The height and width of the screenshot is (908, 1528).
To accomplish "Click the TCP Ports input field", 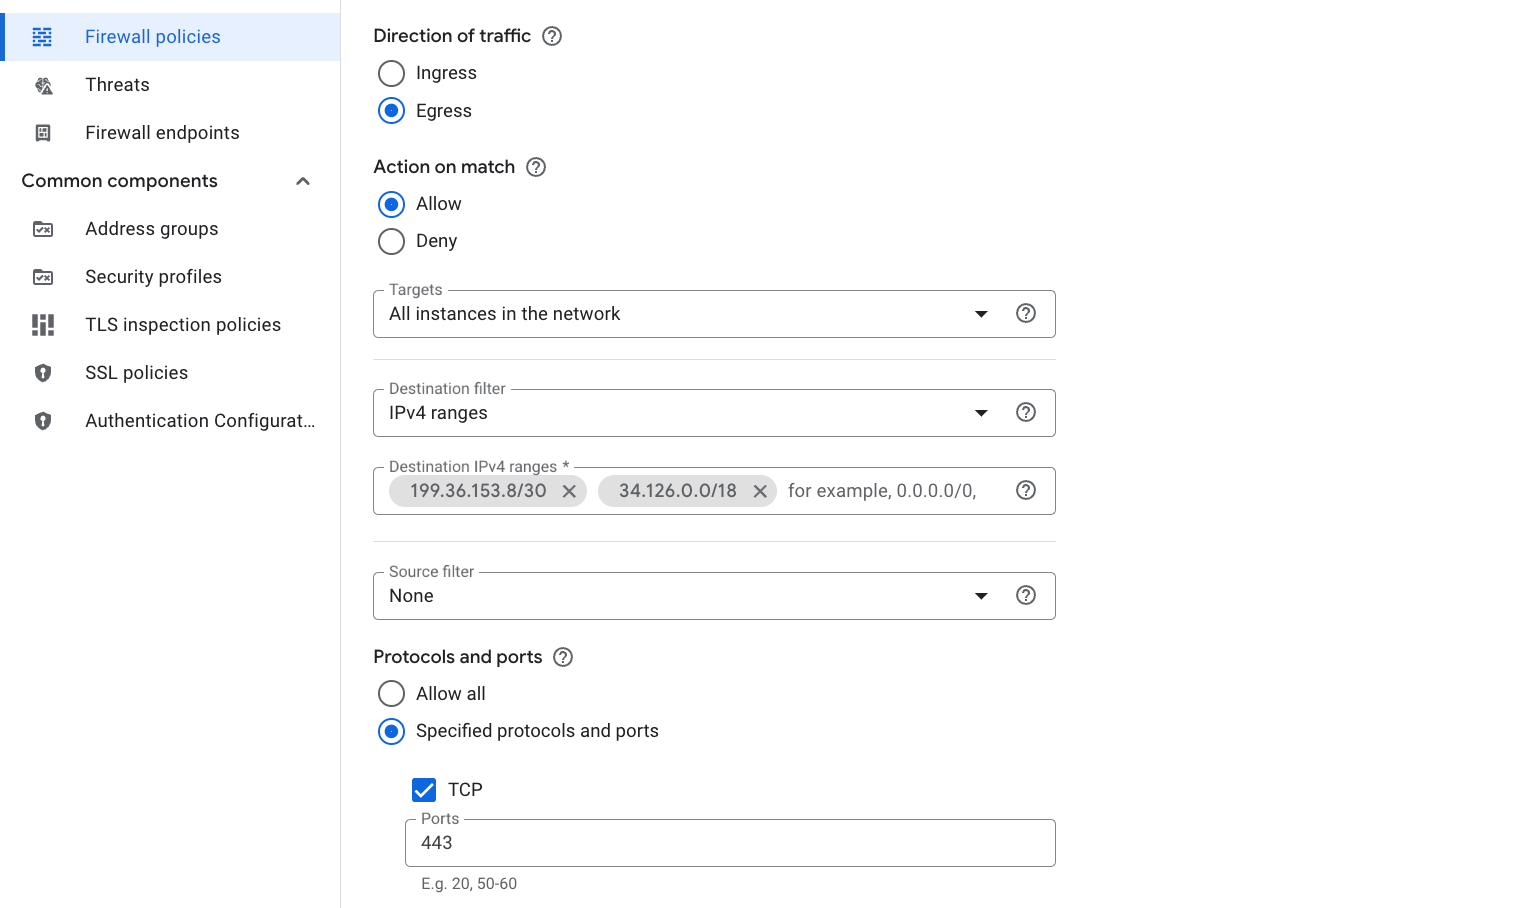I will pyautogui.click(x=730, y=843).
